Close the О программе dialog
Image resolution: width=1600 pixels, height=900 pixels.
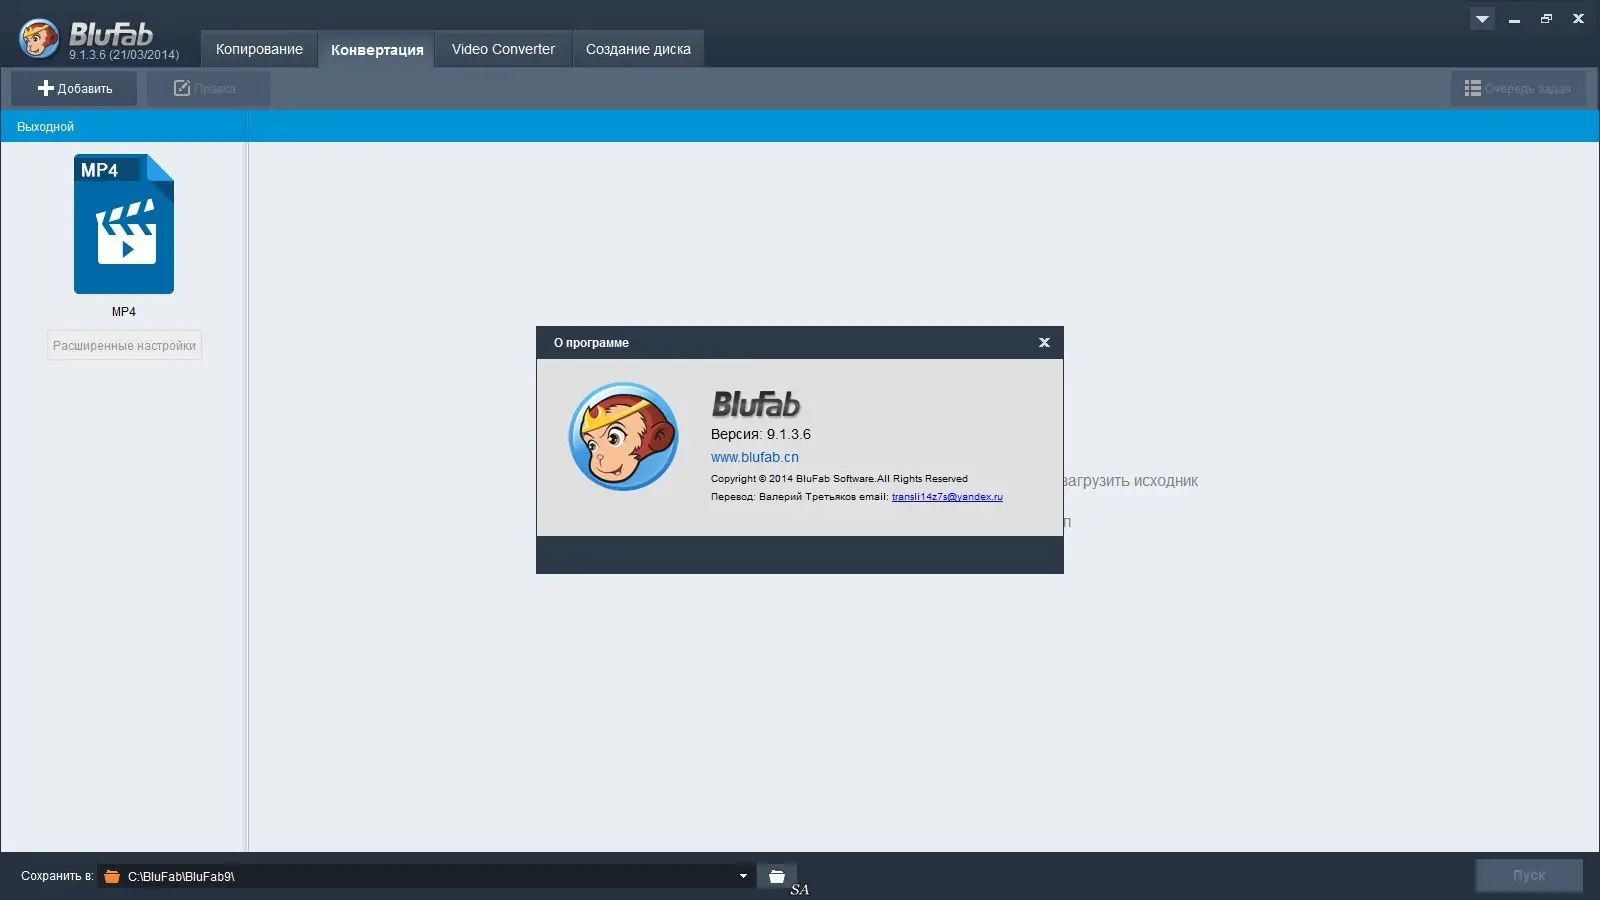click(1044, 342)
